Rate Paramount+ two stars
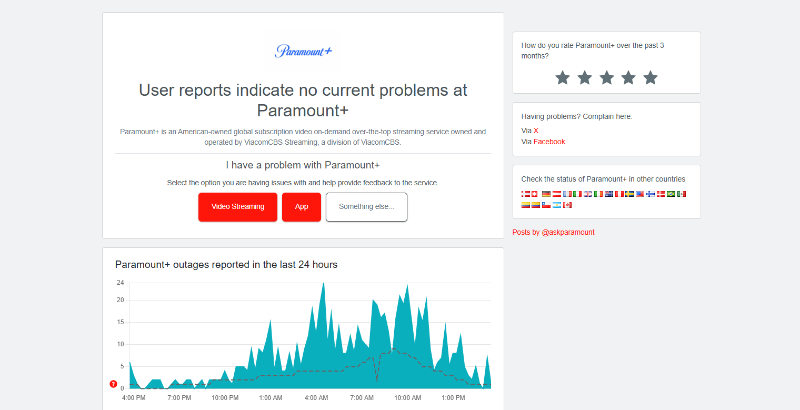Image resolution: width=800 pixels, height=410 pixels. (584, 78)
